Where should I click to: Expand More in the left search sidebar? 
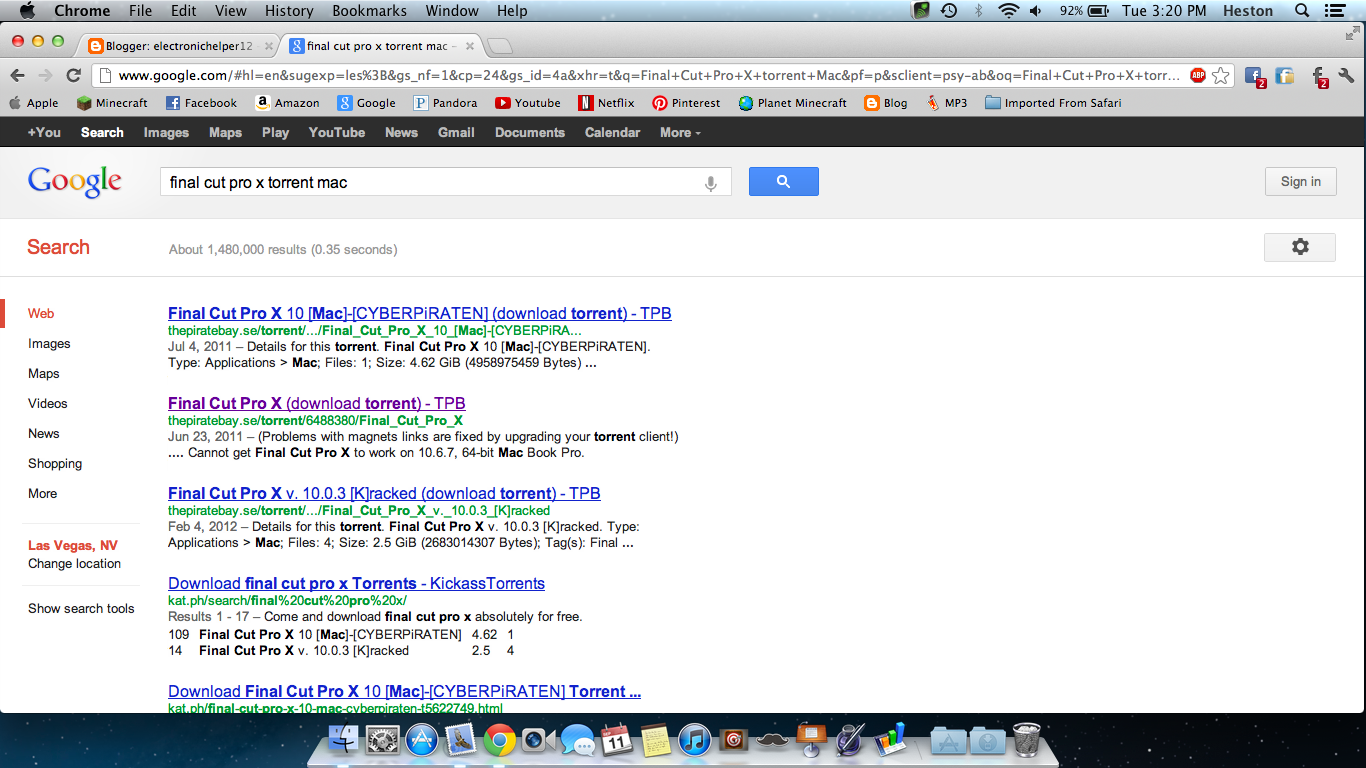42,493
